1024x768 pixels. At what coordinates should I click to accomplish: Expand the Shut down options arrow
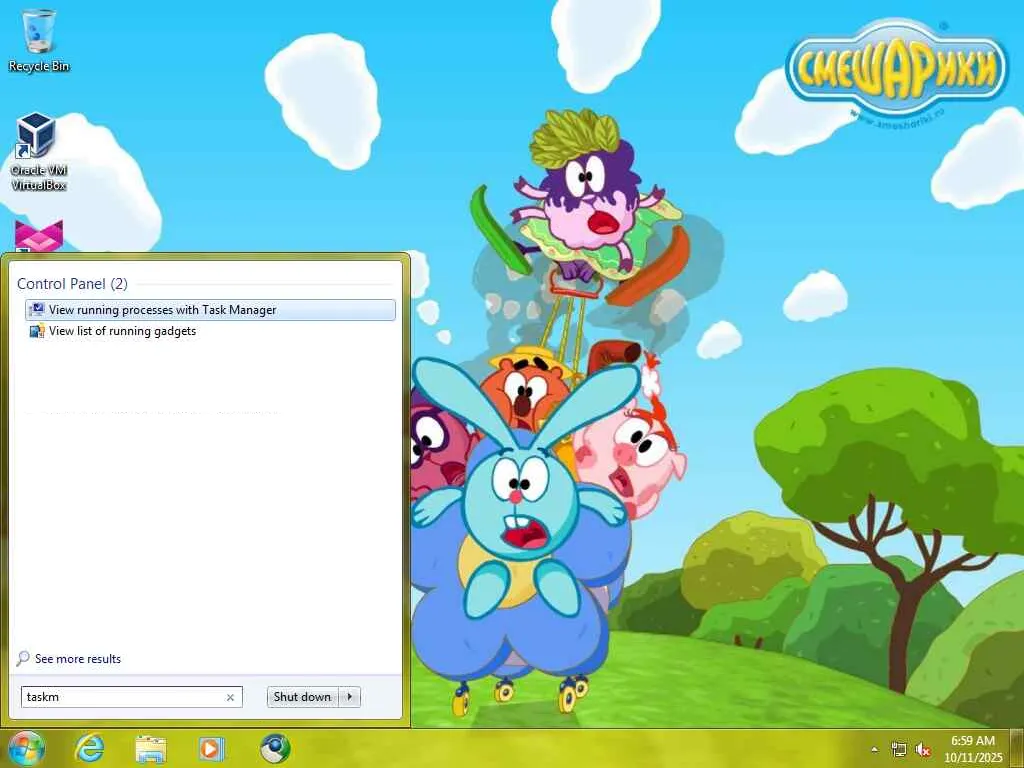pyautogui.click(x=350, y=697)
